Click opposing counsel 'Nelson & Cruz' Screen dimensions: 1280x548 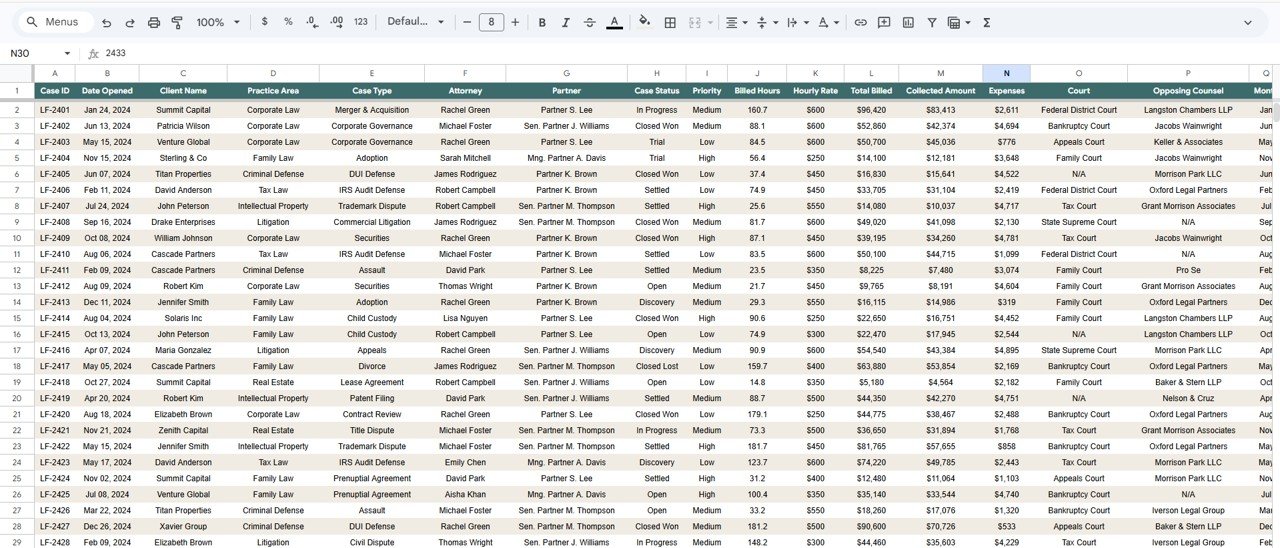(1187, 398)
